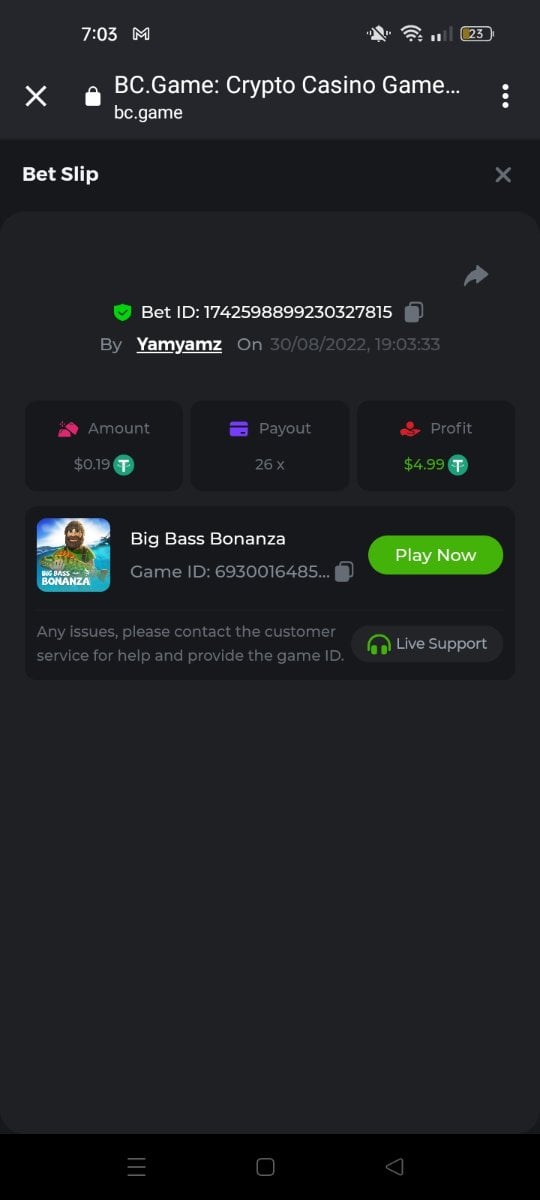Tap the Android back triangle button
This screenshot has height=1200, width=540.
coord(394,1167)
